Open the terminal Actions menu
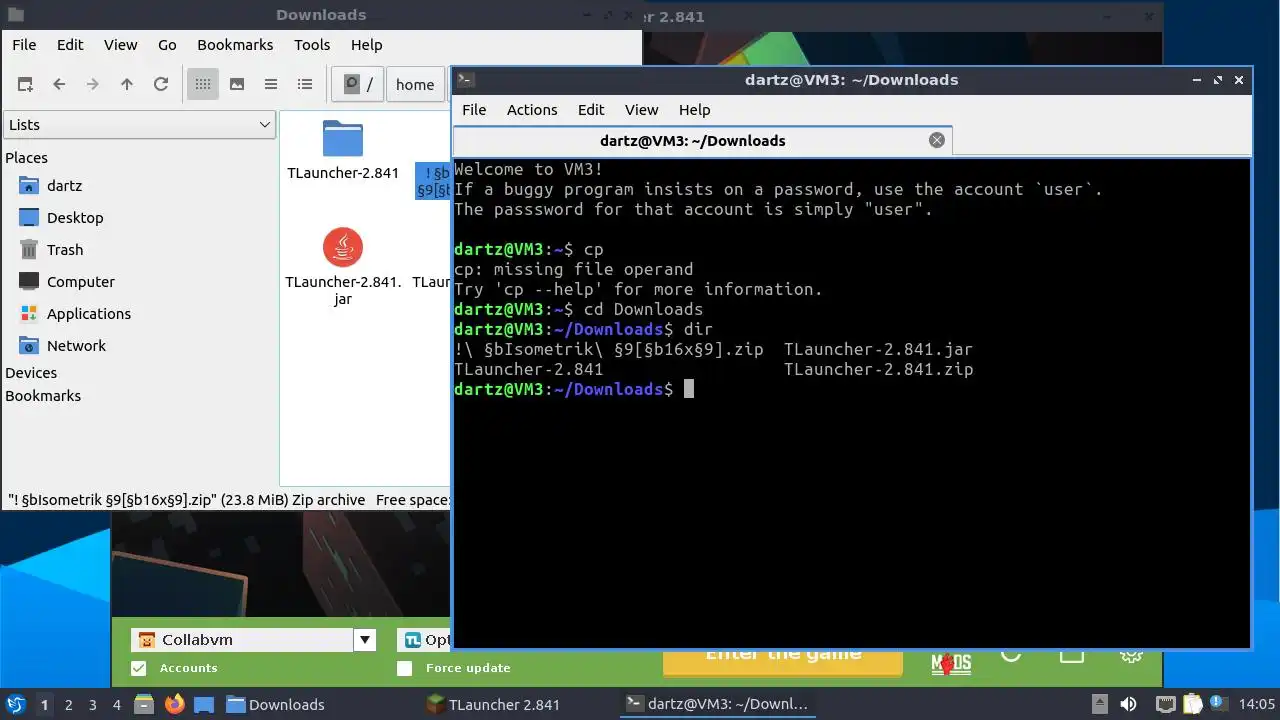Screen dimensions: 1280x720 click(532, 110)
